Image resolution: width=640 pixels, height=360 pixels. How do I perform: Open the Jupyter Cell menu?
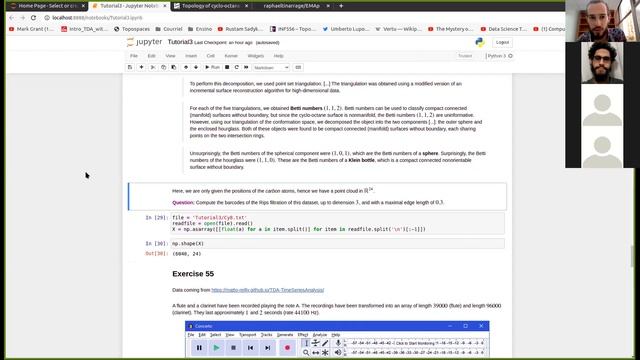coord(210,56)
